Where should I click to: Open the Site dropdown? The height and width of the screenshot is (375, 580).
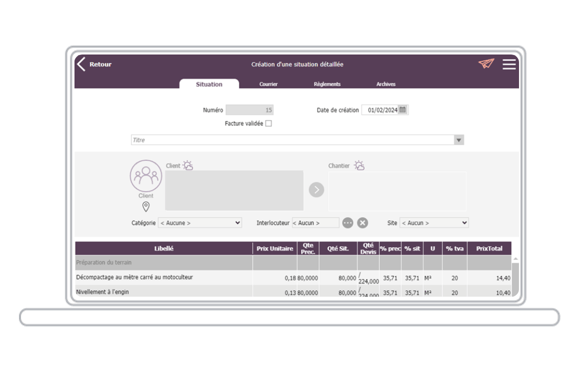click(x=434, y=223)
